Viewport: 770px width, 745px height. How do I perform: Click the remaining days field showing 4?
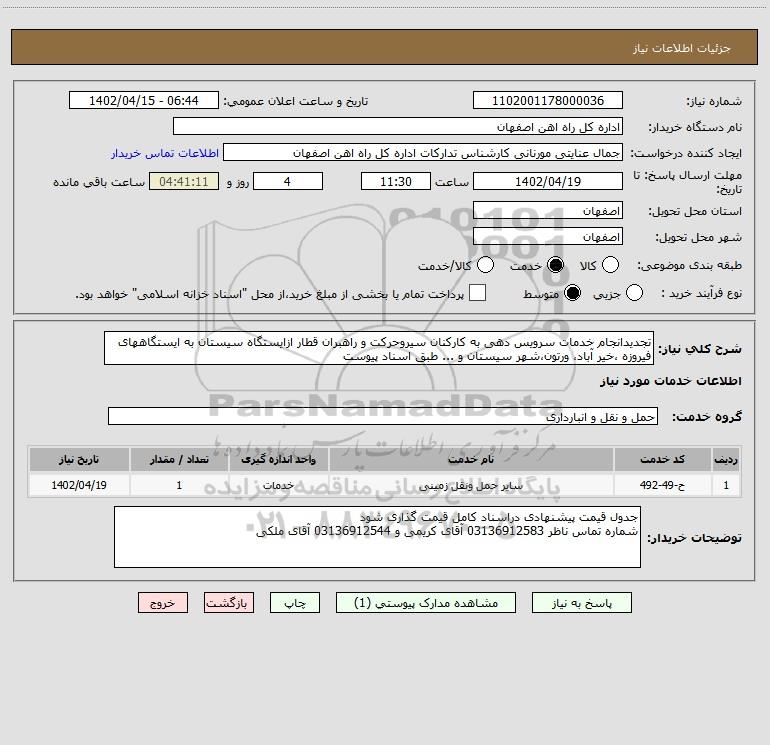click(288, 181)
